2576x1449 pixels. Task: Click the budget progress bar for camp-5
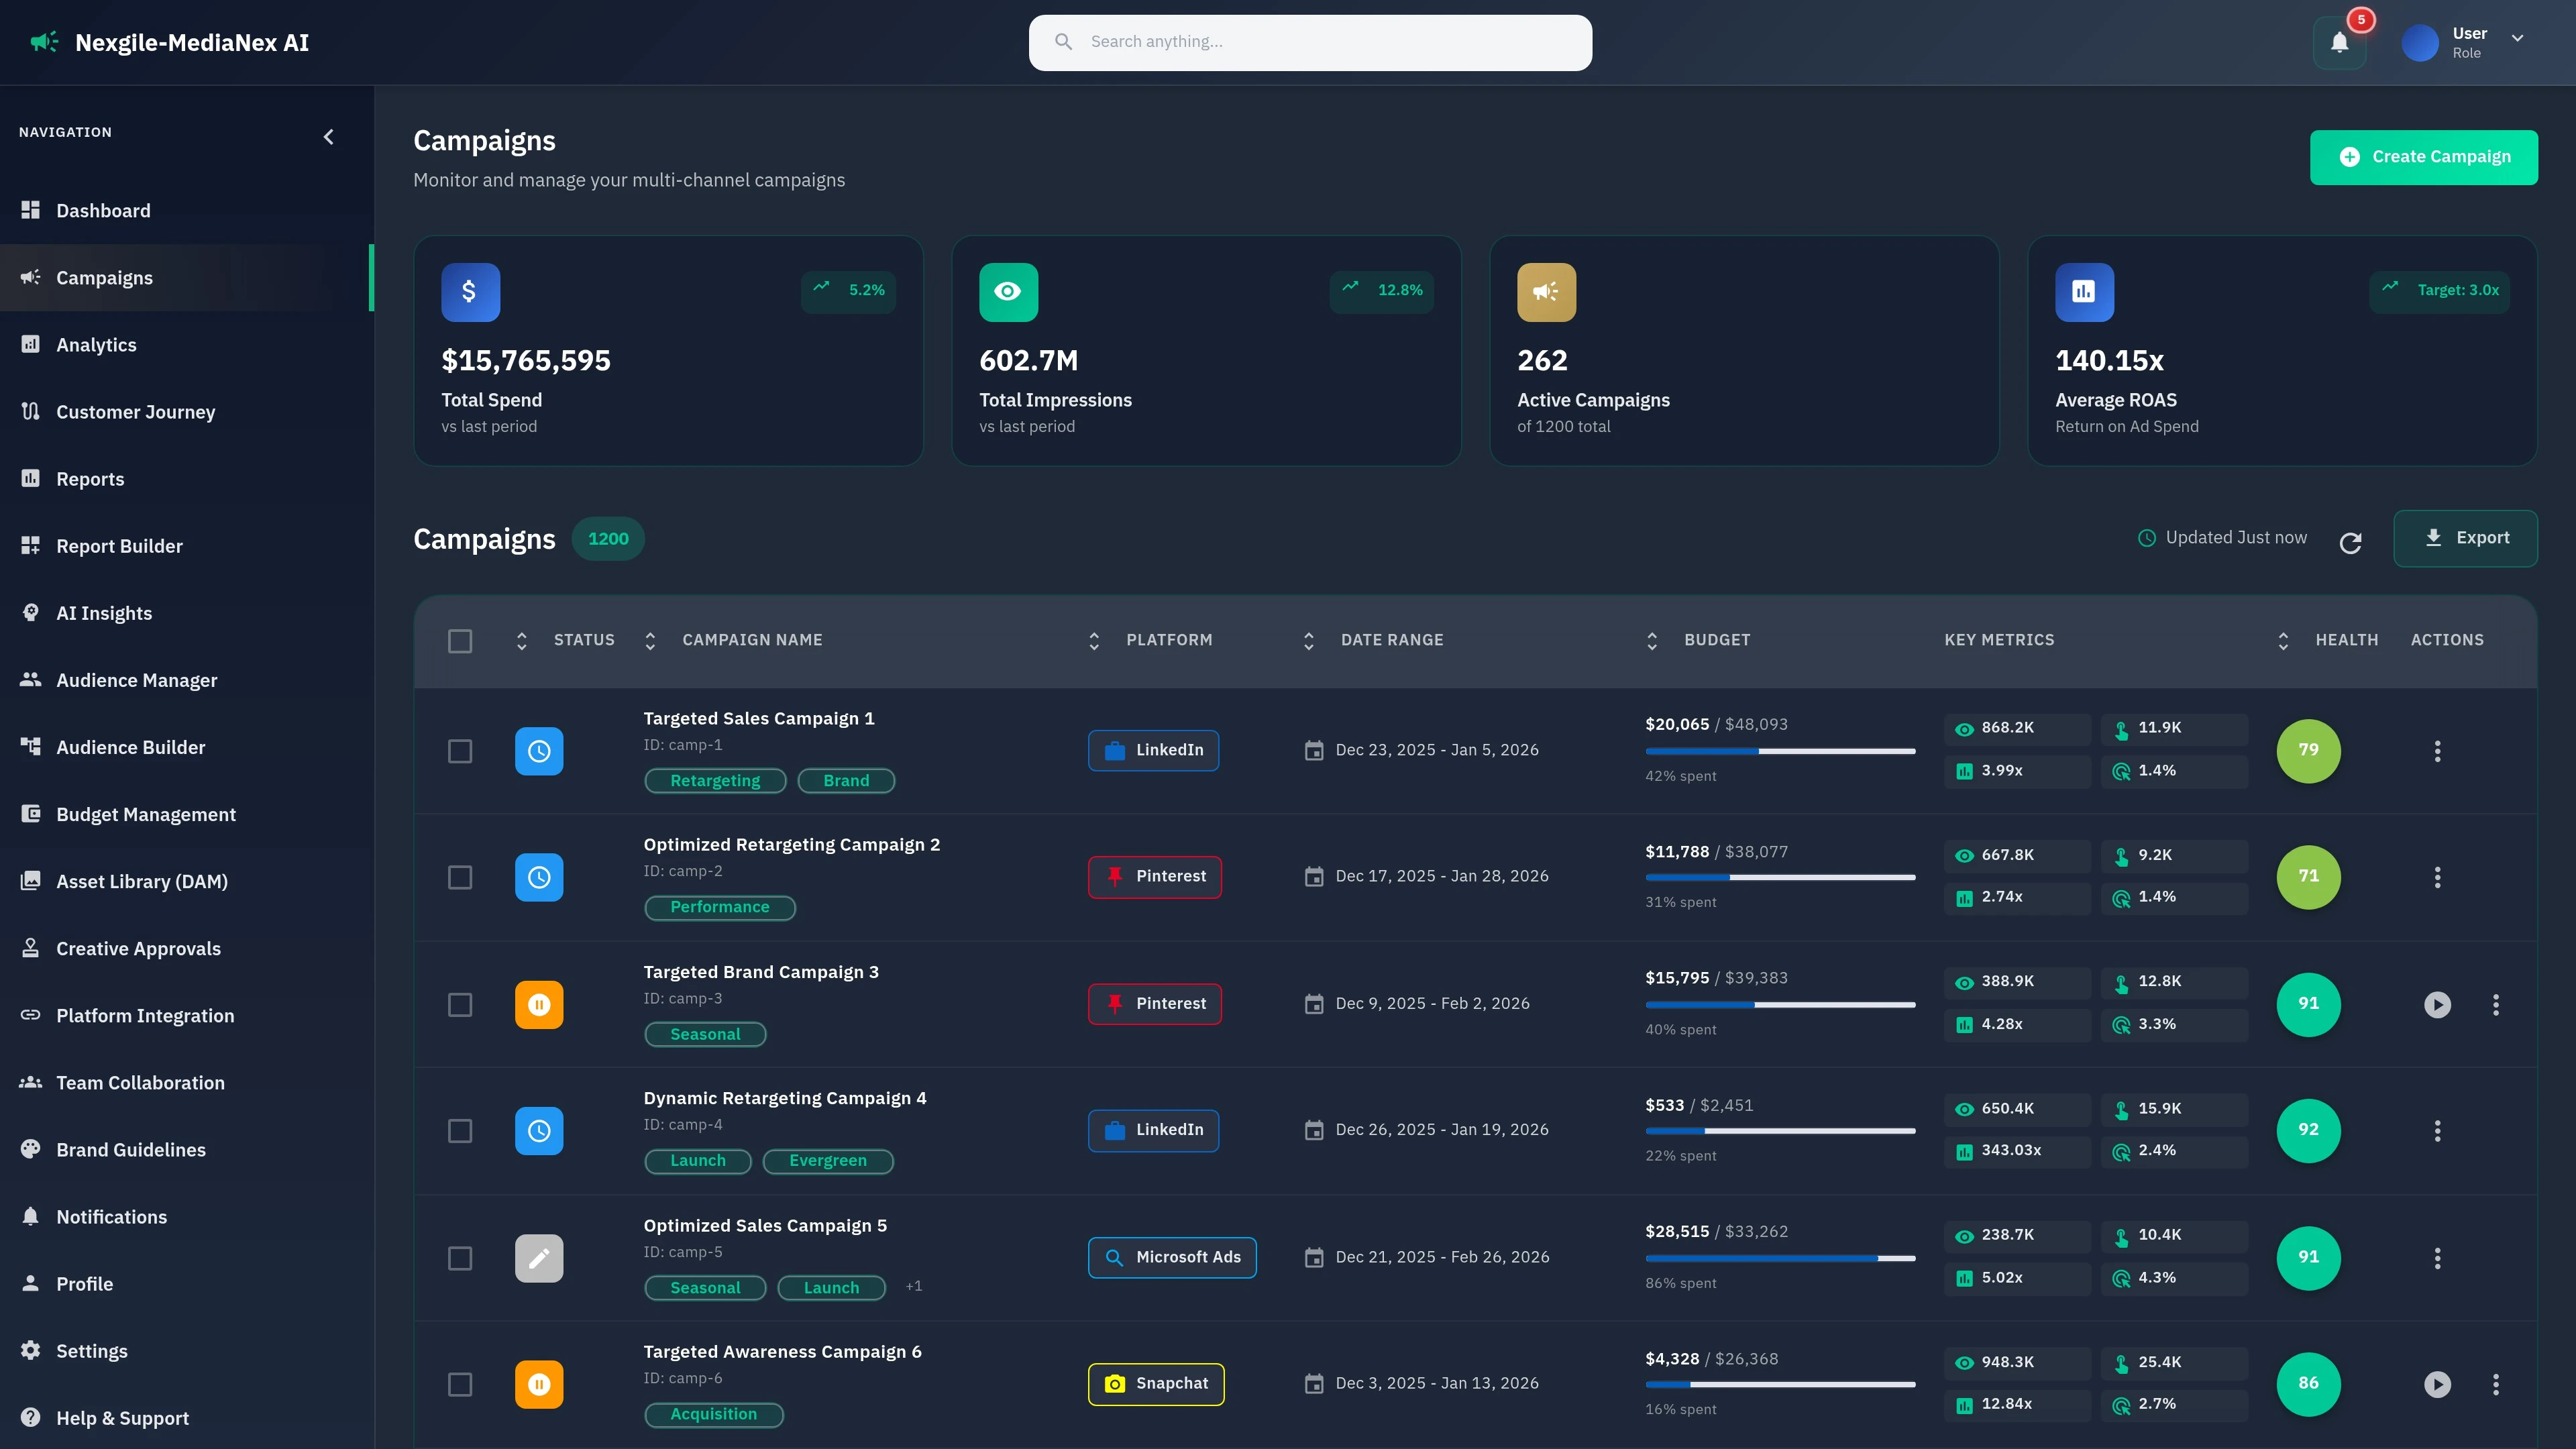tap(1780, 1258)
